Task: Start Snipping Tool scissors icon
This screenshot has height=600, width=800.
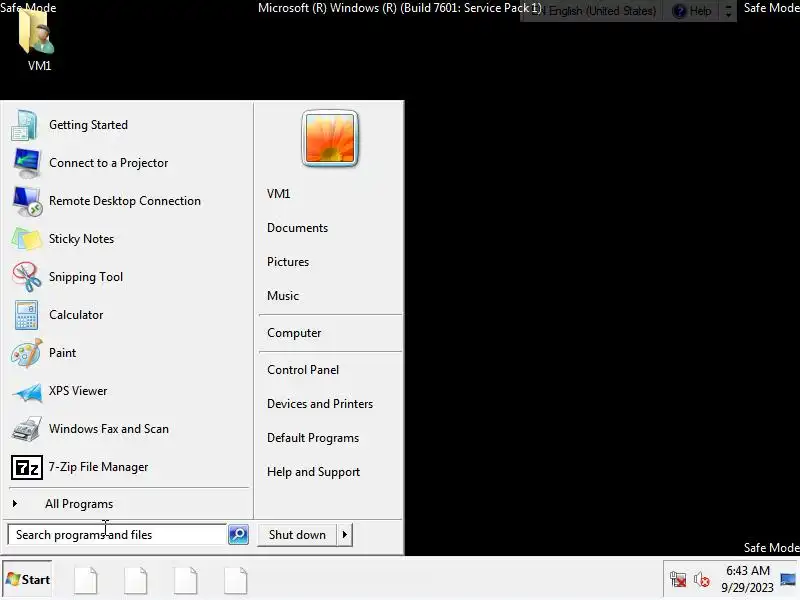Action: 27,277
